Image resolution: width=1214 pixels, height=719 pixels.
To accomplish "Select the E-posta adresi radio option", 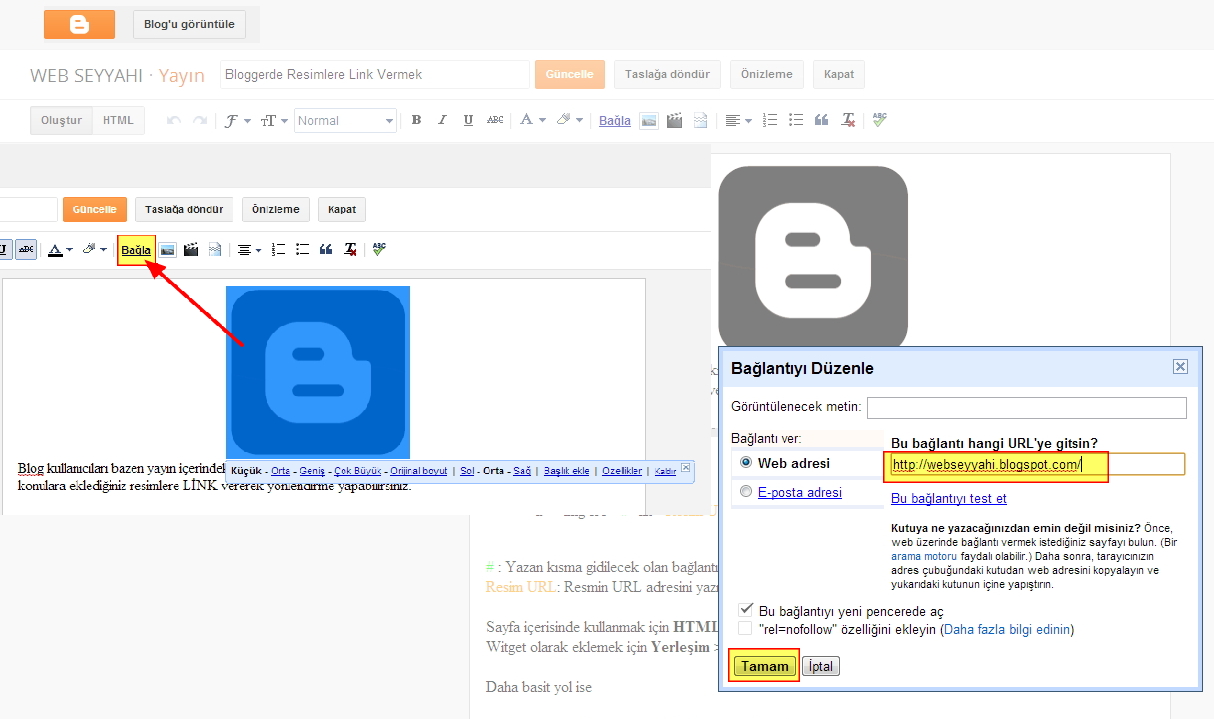I will coord(746,492).
